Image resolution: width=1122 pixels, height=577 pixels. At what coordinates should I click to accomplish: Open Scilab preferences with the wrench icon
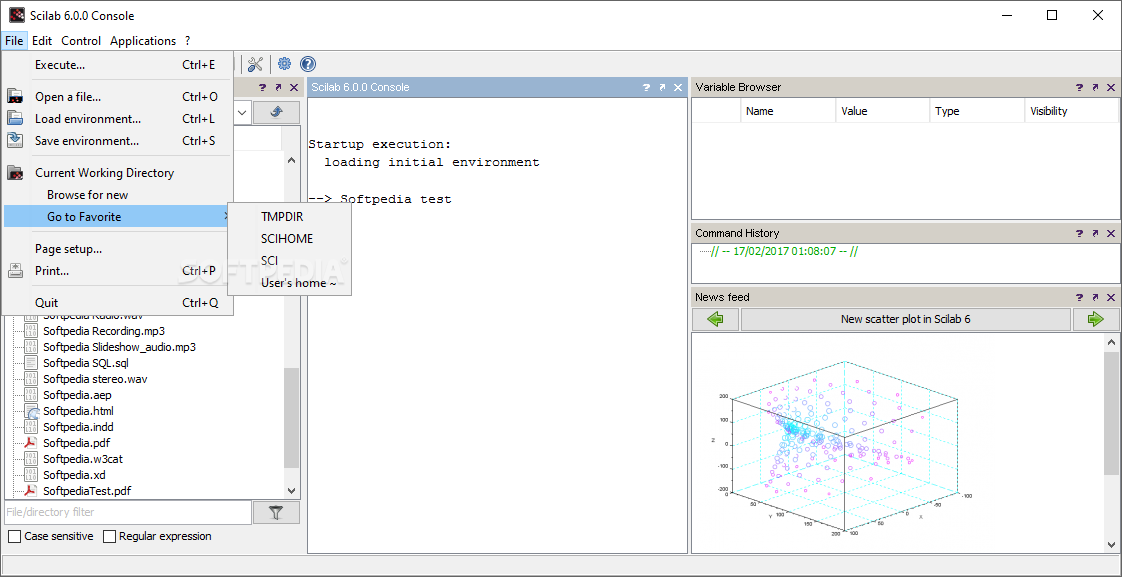click(255, 64)
